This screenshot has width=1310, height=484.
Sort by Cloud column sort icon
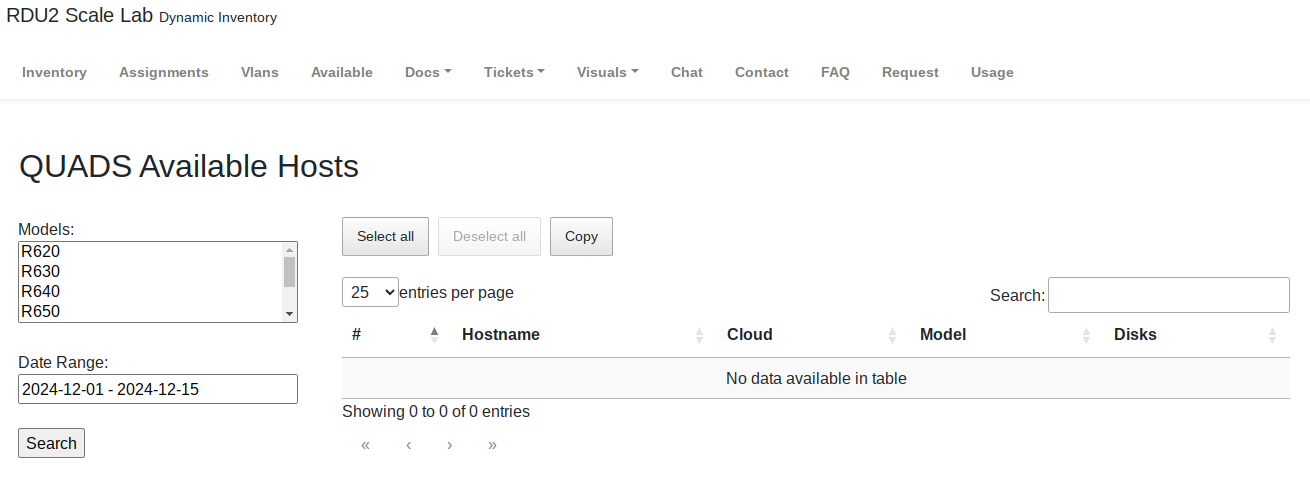pyautogui.click(x=891, y=335)
